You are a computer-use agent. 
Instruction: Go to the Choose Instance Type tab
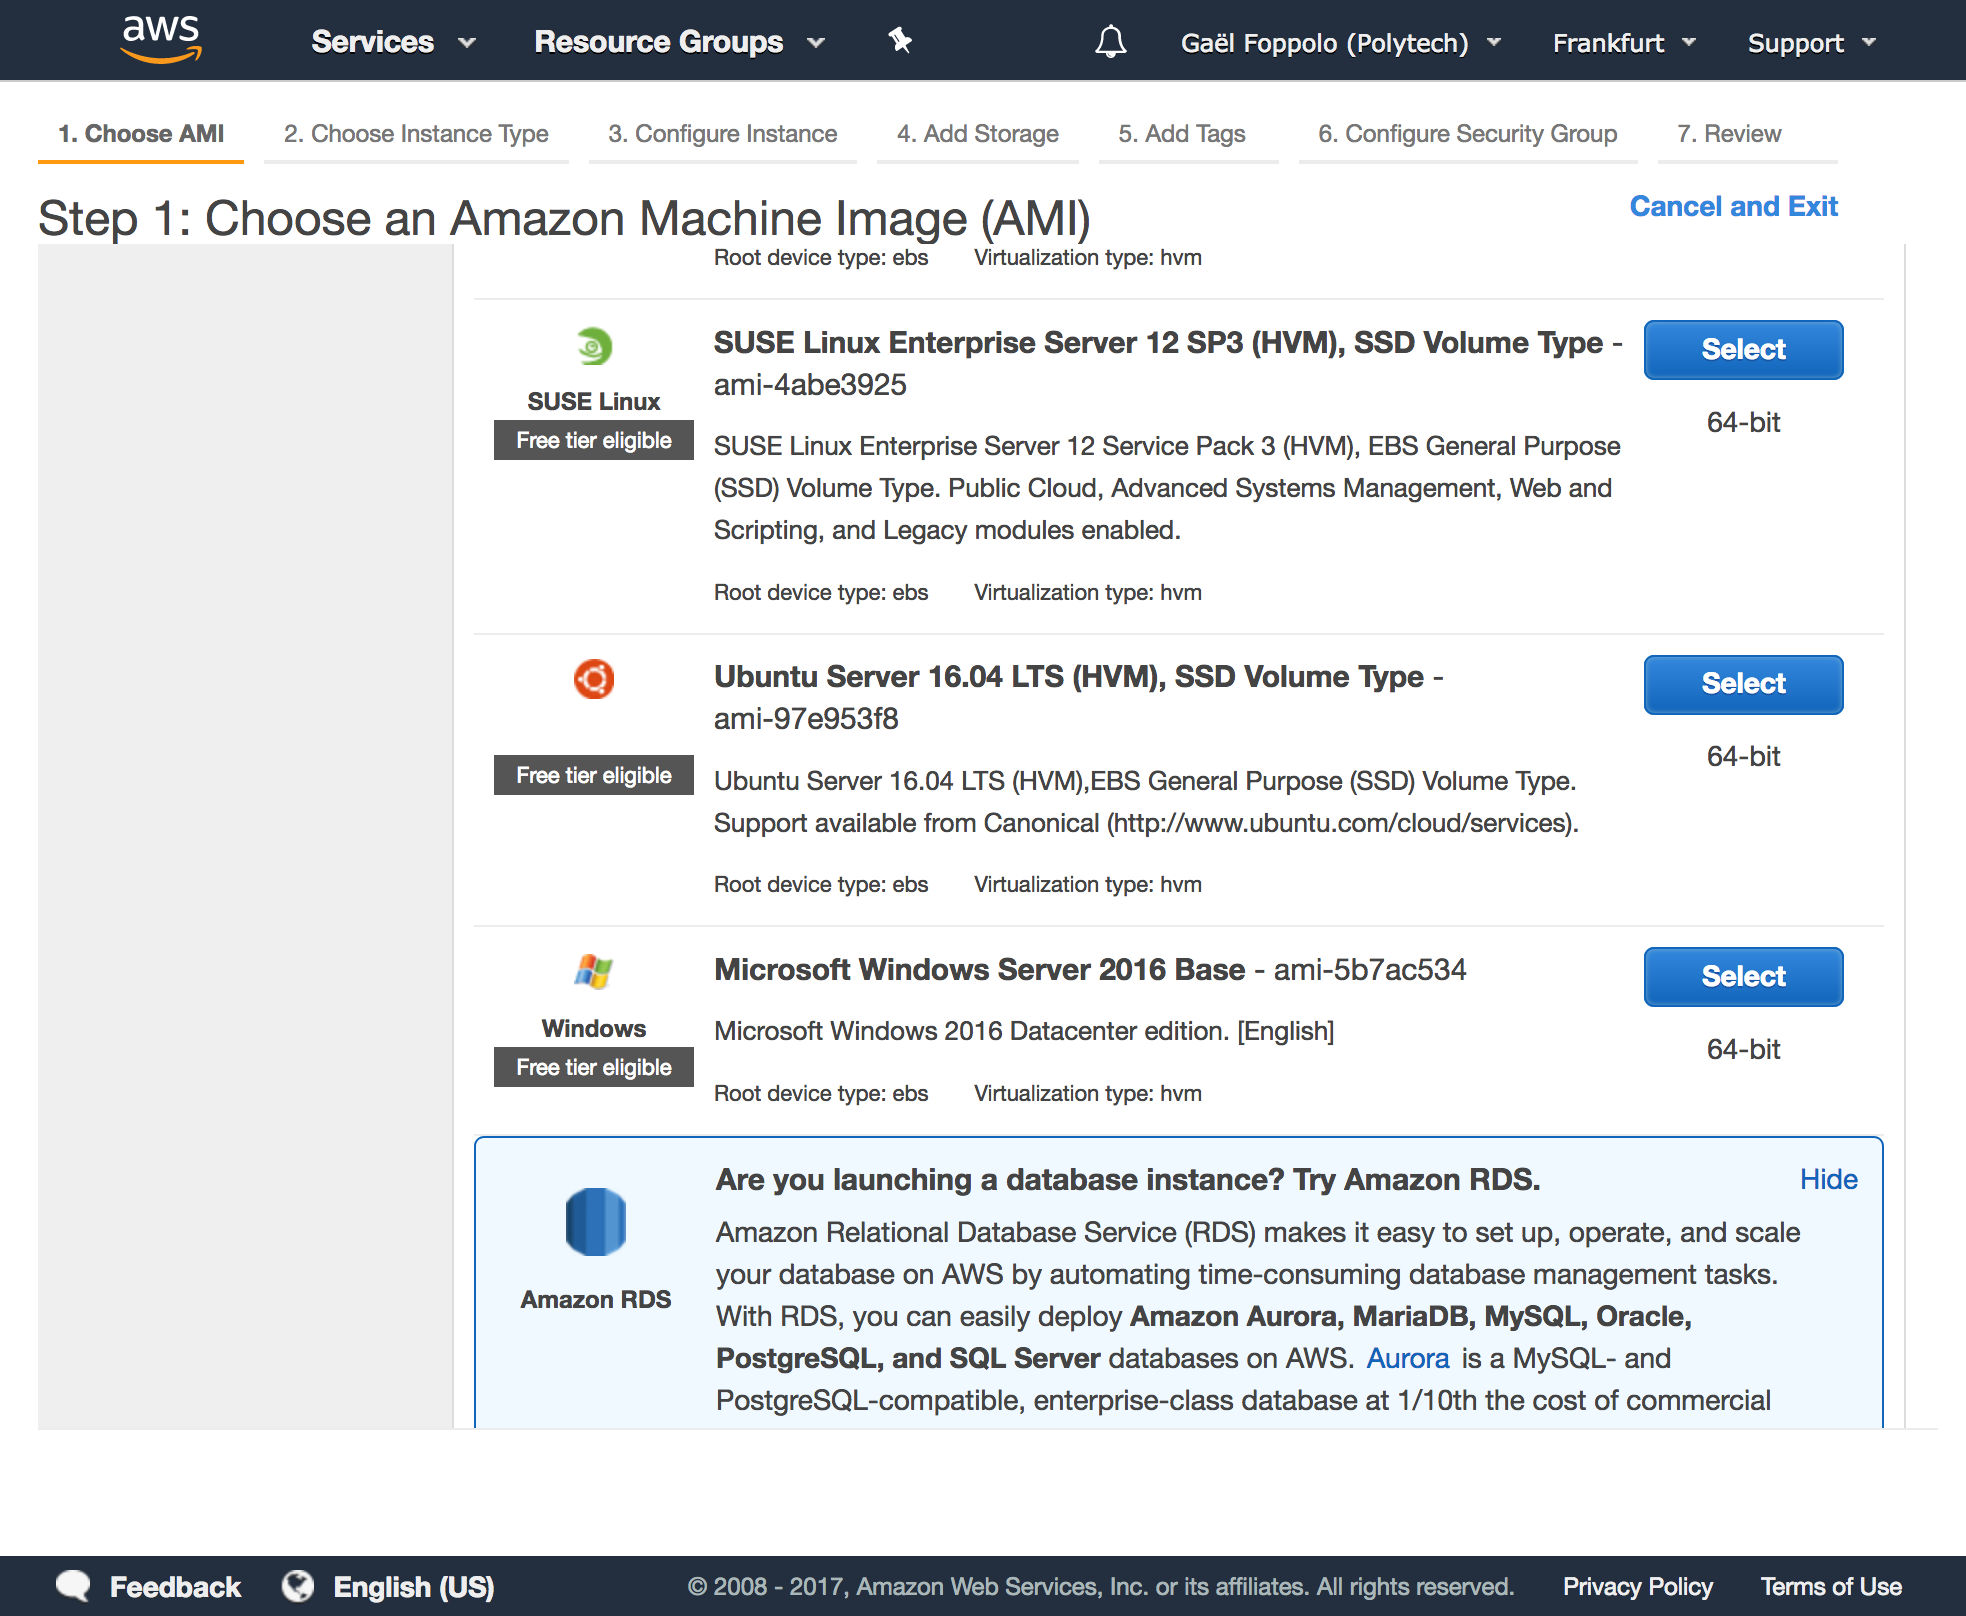(416, 134)
